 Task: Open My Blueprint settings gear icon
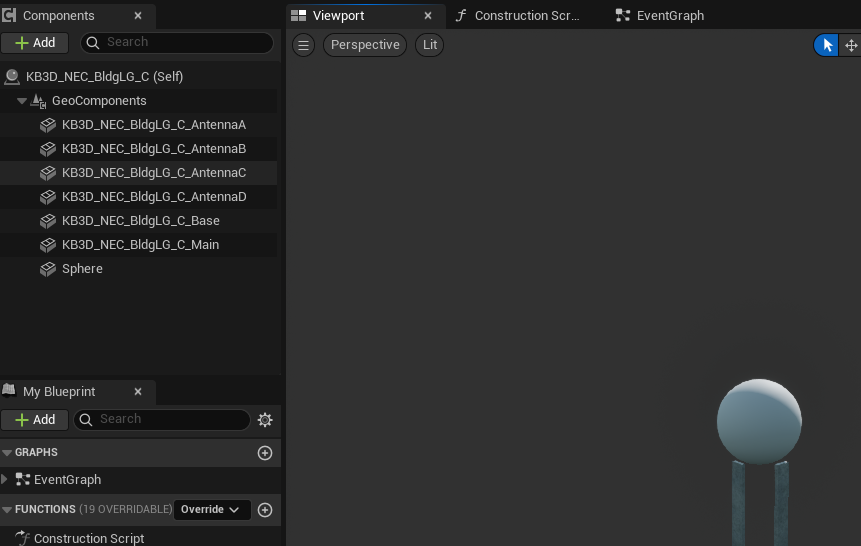point(265,420)
